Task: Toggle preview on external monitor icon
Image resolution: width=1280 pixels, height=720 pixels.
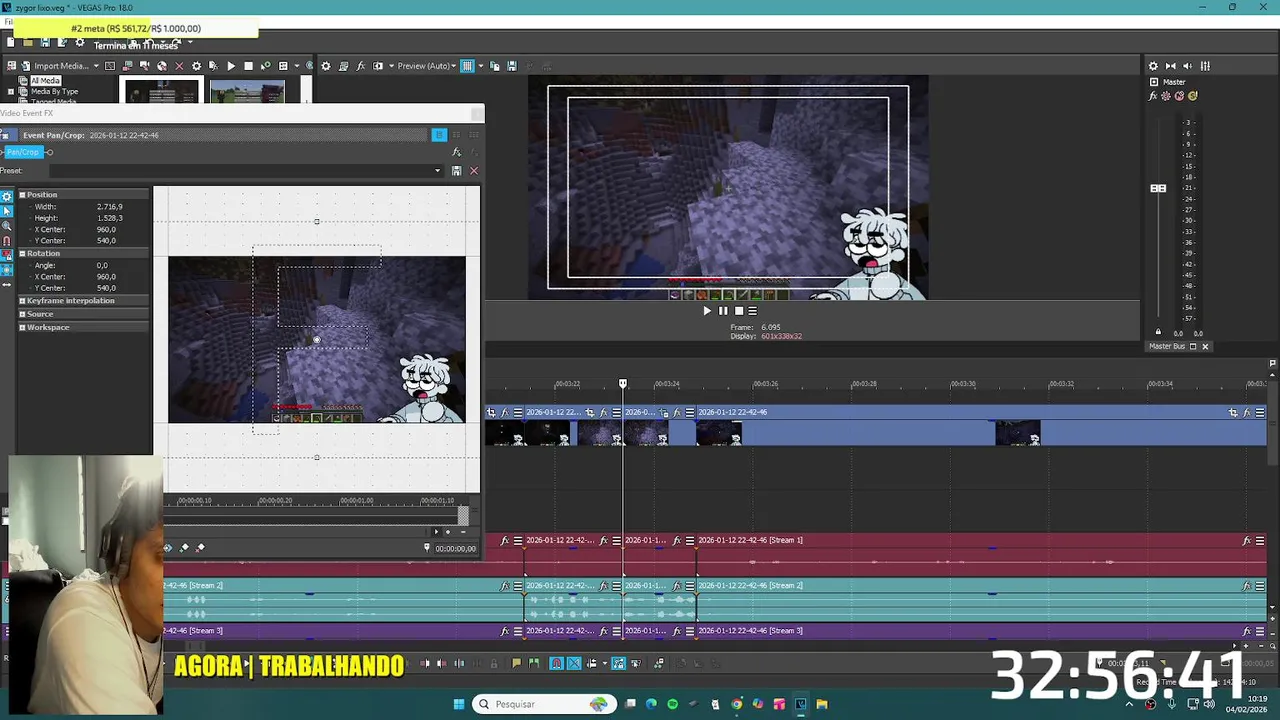Action: pyautogui.click(x=343, y=66)
